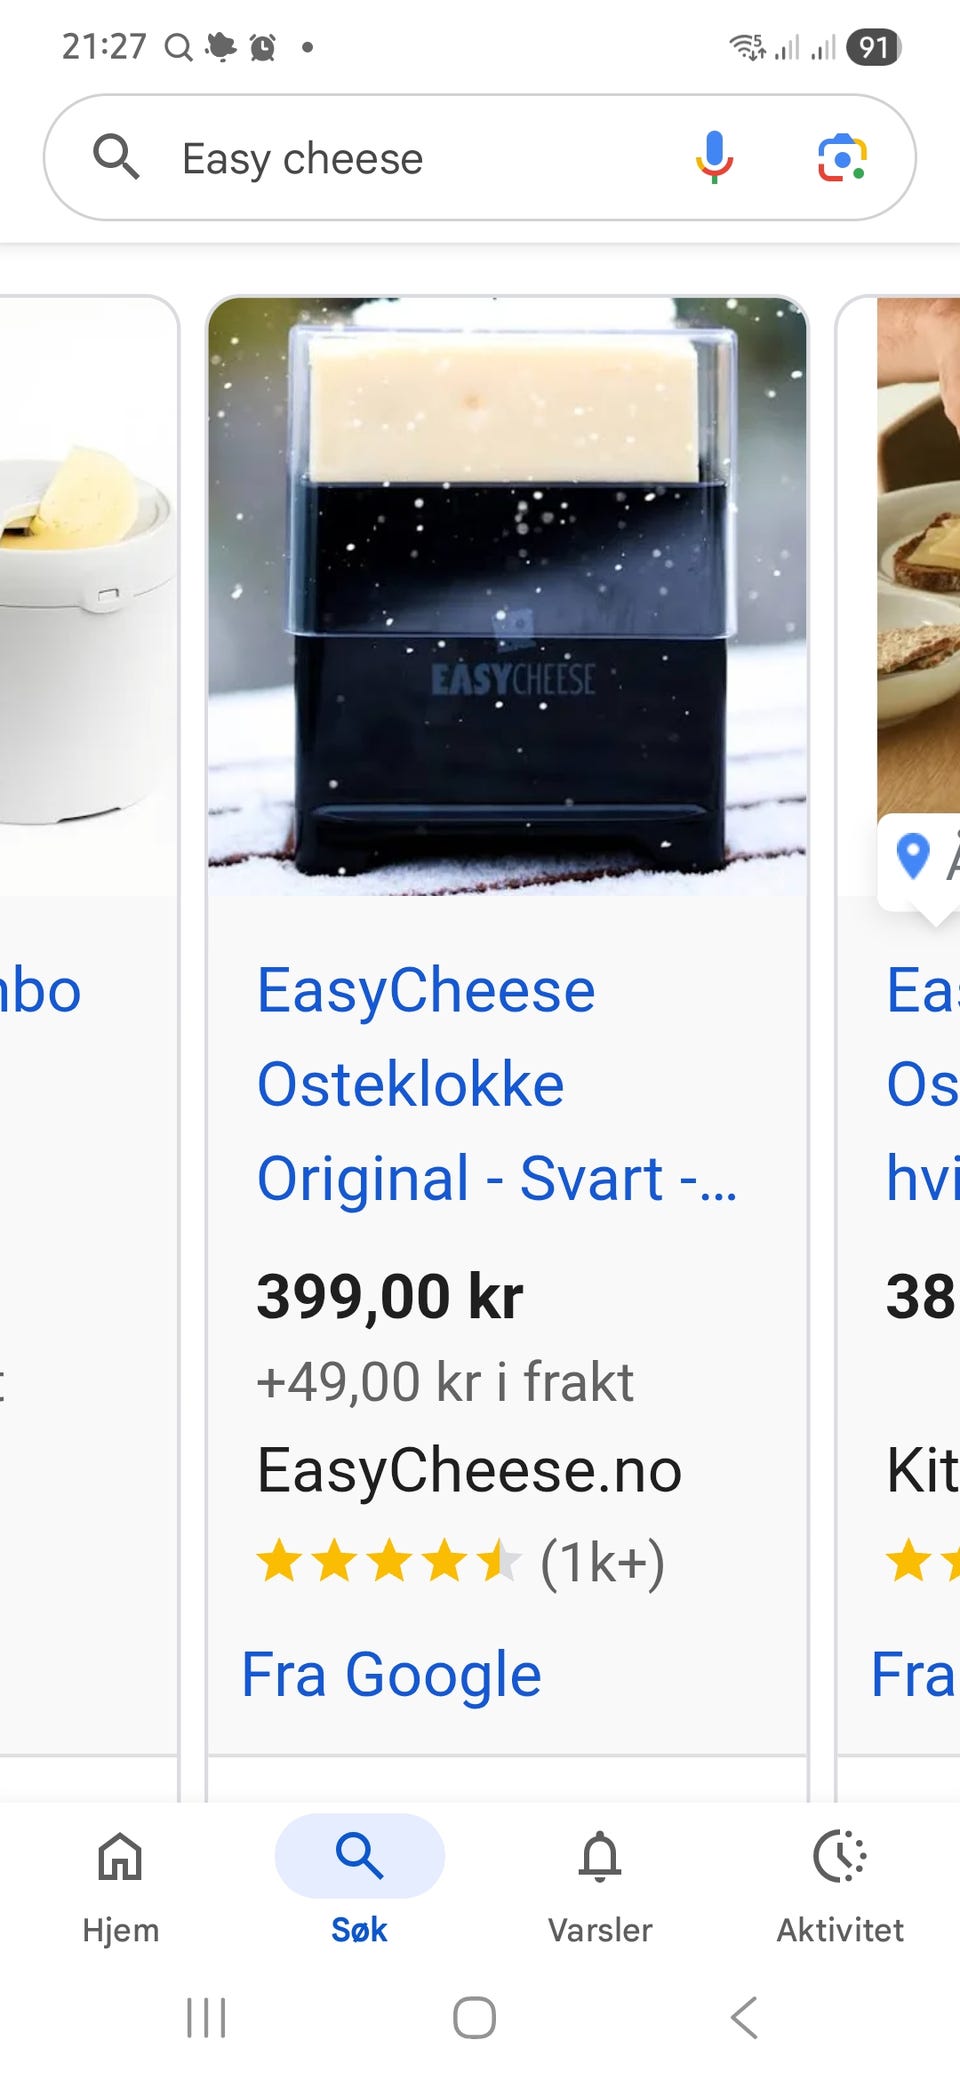Viewport: 960px width, 2080px height.
Task: Tap Android home navigation button
Action: point(474,2017)
